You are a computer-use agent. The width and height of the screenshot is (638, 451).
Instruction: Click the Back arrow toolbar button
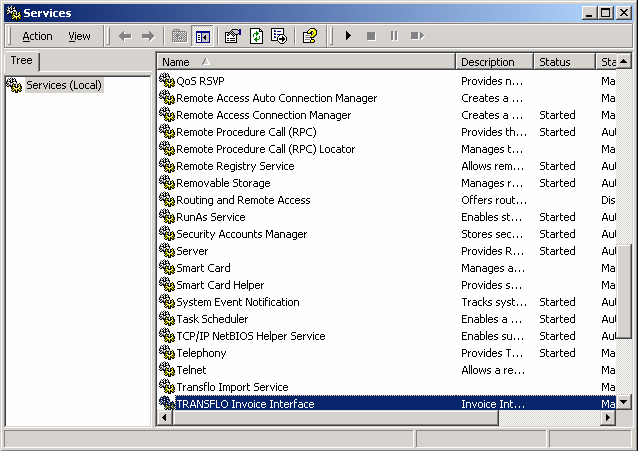[125, 36]
